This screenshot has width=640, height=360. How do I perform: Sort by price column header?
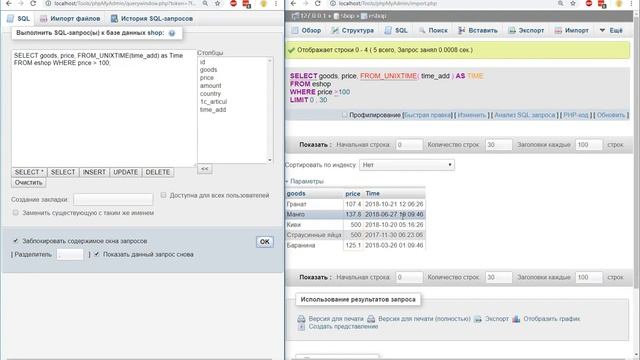(353, 193)
